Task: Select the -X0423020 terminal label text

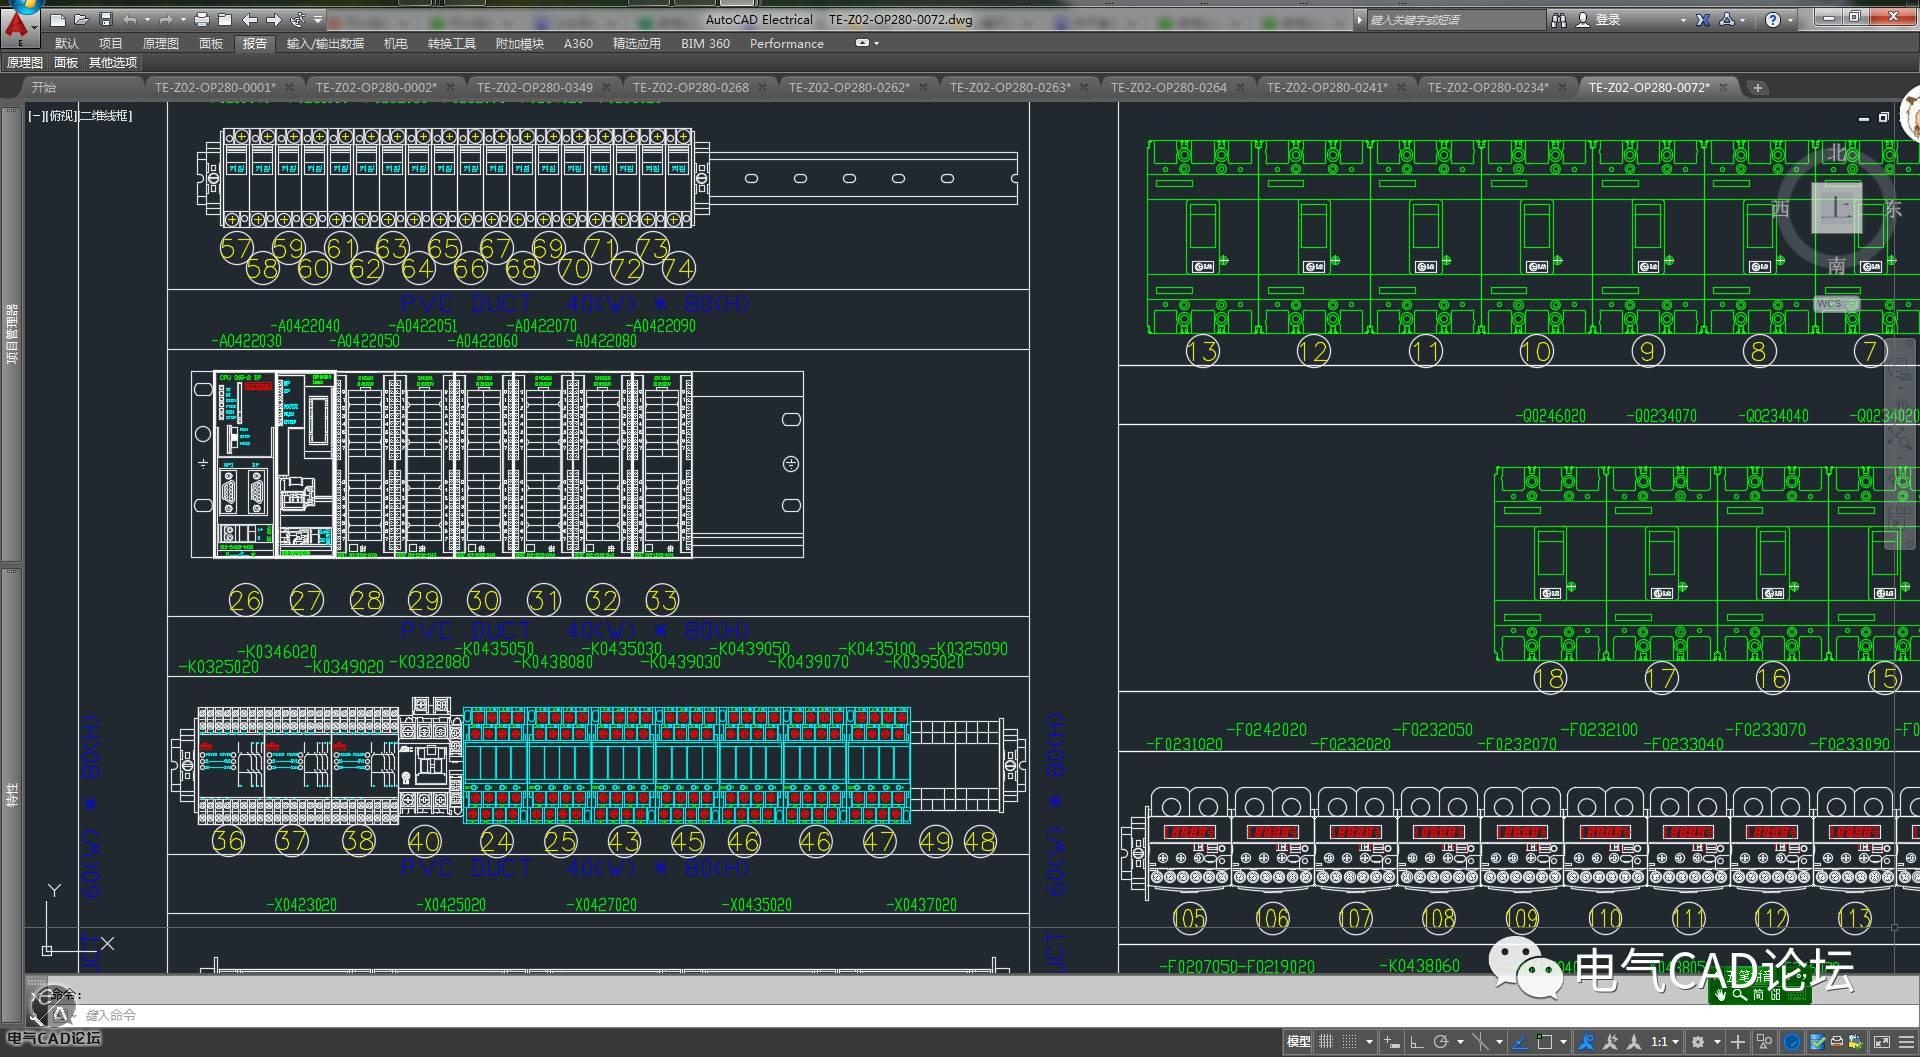Action: (301, 905)
